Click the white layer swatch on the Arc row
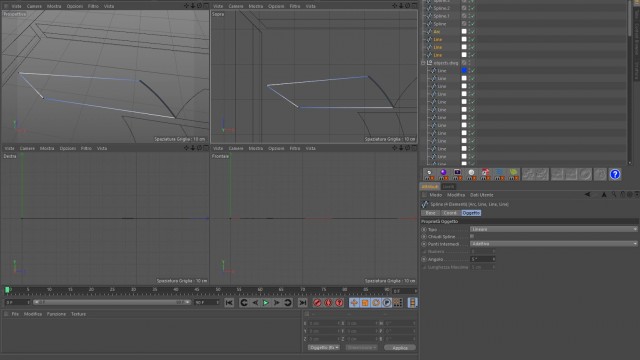Image resolution: width=640 pixels, height=360 pixels. point(464,31)
